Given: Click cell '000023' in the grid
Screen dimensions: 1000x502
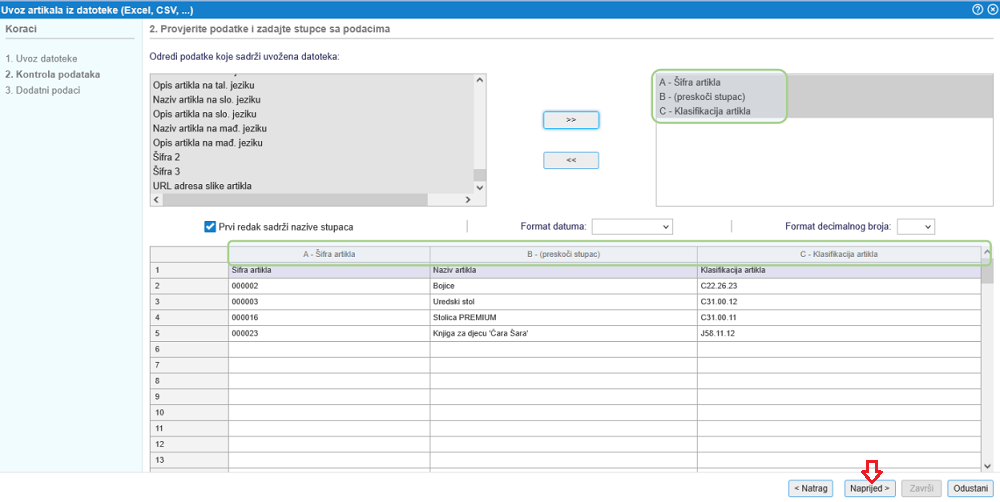Looking at the screenshot, I should click(x=329, y=333).
